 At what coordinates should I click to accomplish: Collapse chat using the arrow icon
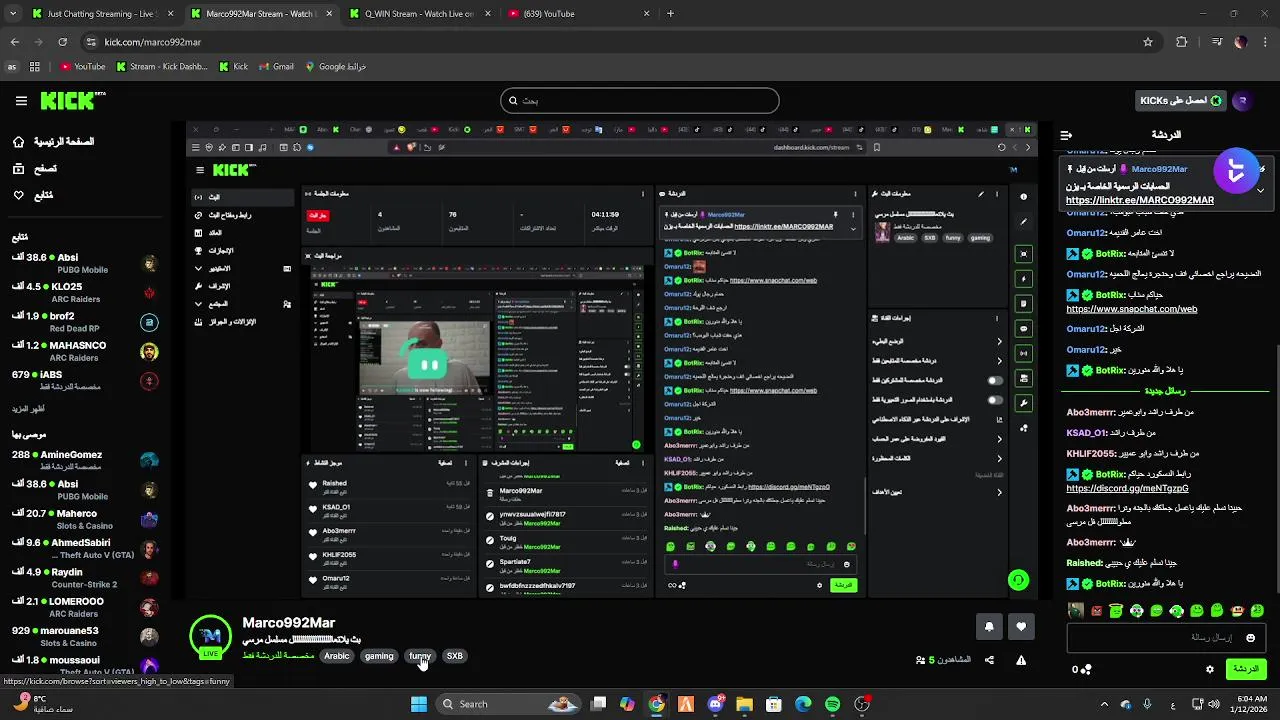pyautogui.click(x=1066, y=135)
